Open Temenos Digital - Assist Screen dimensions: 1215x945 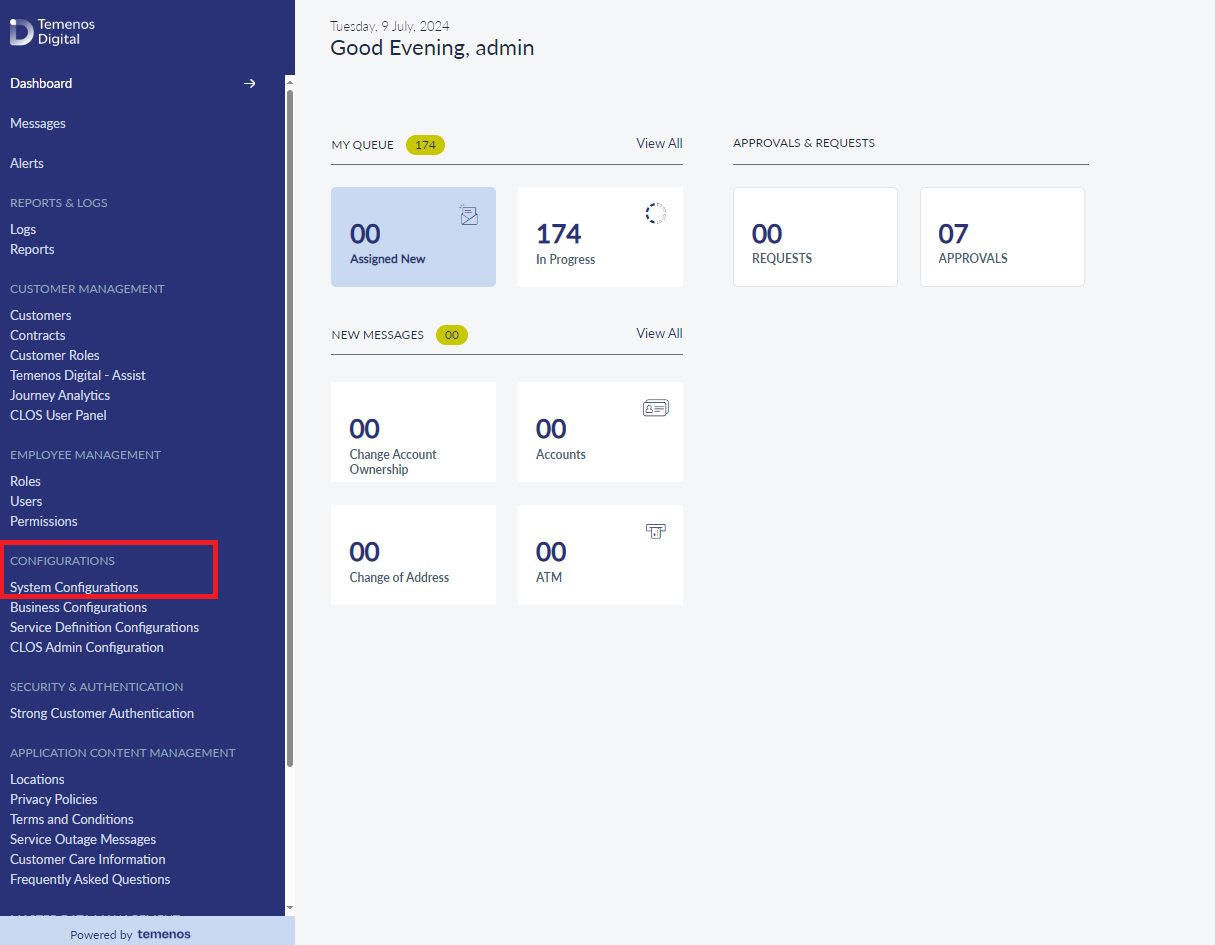78,375
